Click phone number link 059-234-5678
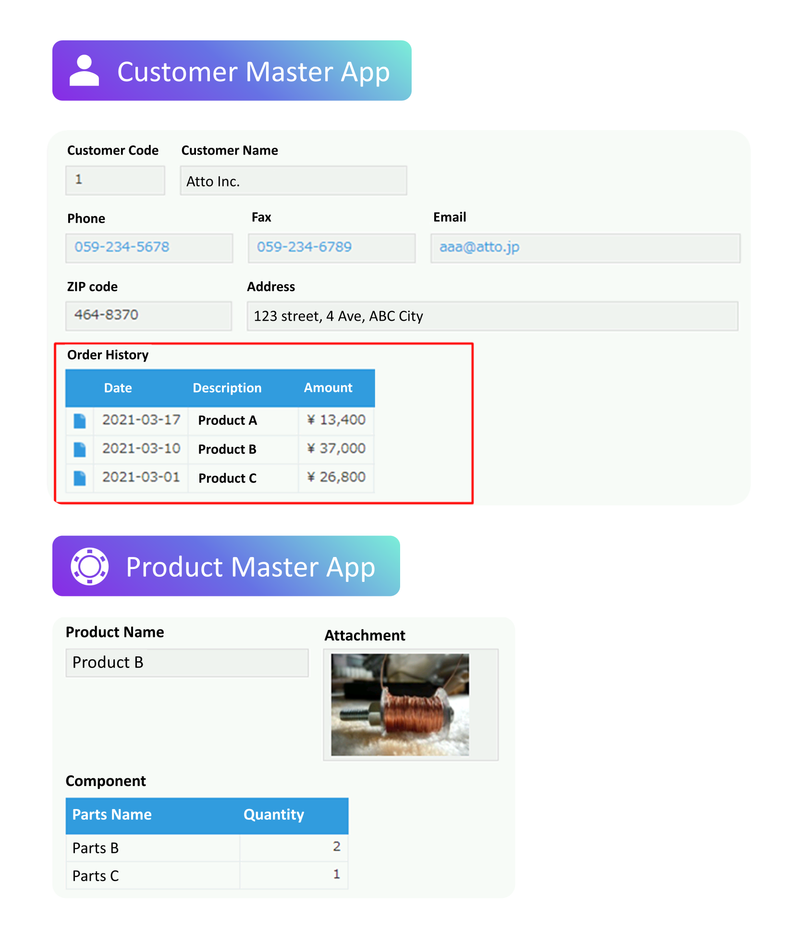 pyautogui.click(x=122, y=247)
